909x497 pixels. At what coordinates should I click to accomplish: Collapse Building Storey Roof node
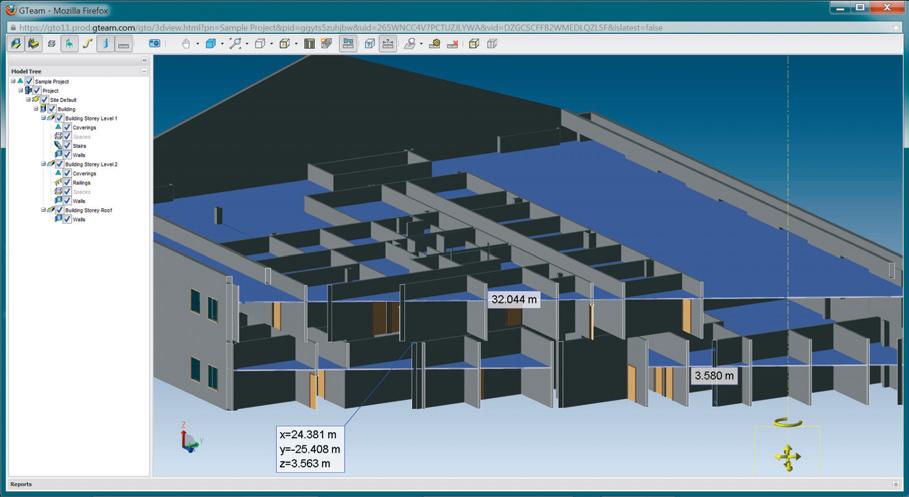[x=43, y=210]
